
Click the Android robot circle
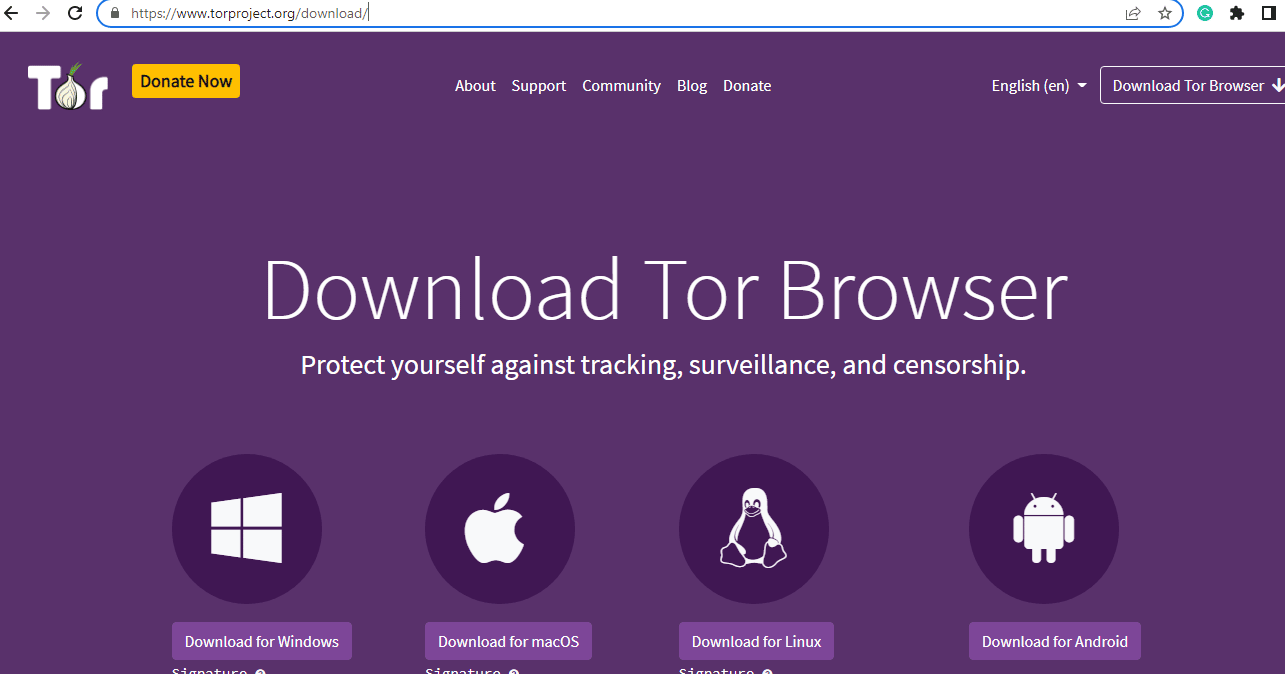point(1044,528)
